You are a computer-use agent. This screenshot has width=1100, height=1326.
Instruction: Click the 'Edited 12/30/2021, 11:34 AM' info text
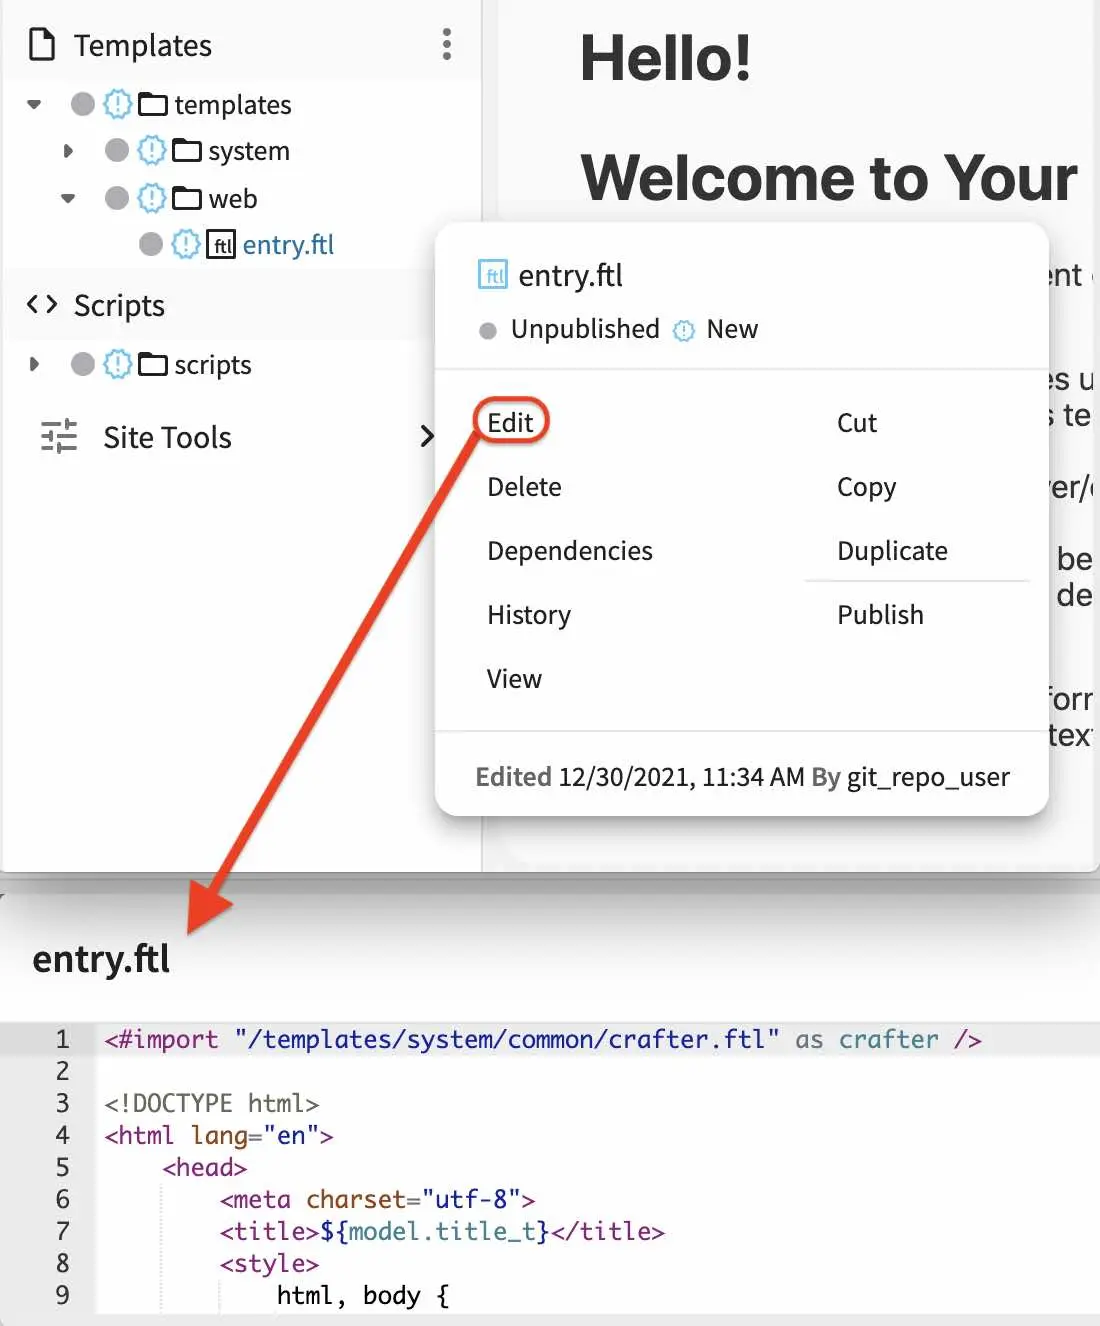(640, 777)
